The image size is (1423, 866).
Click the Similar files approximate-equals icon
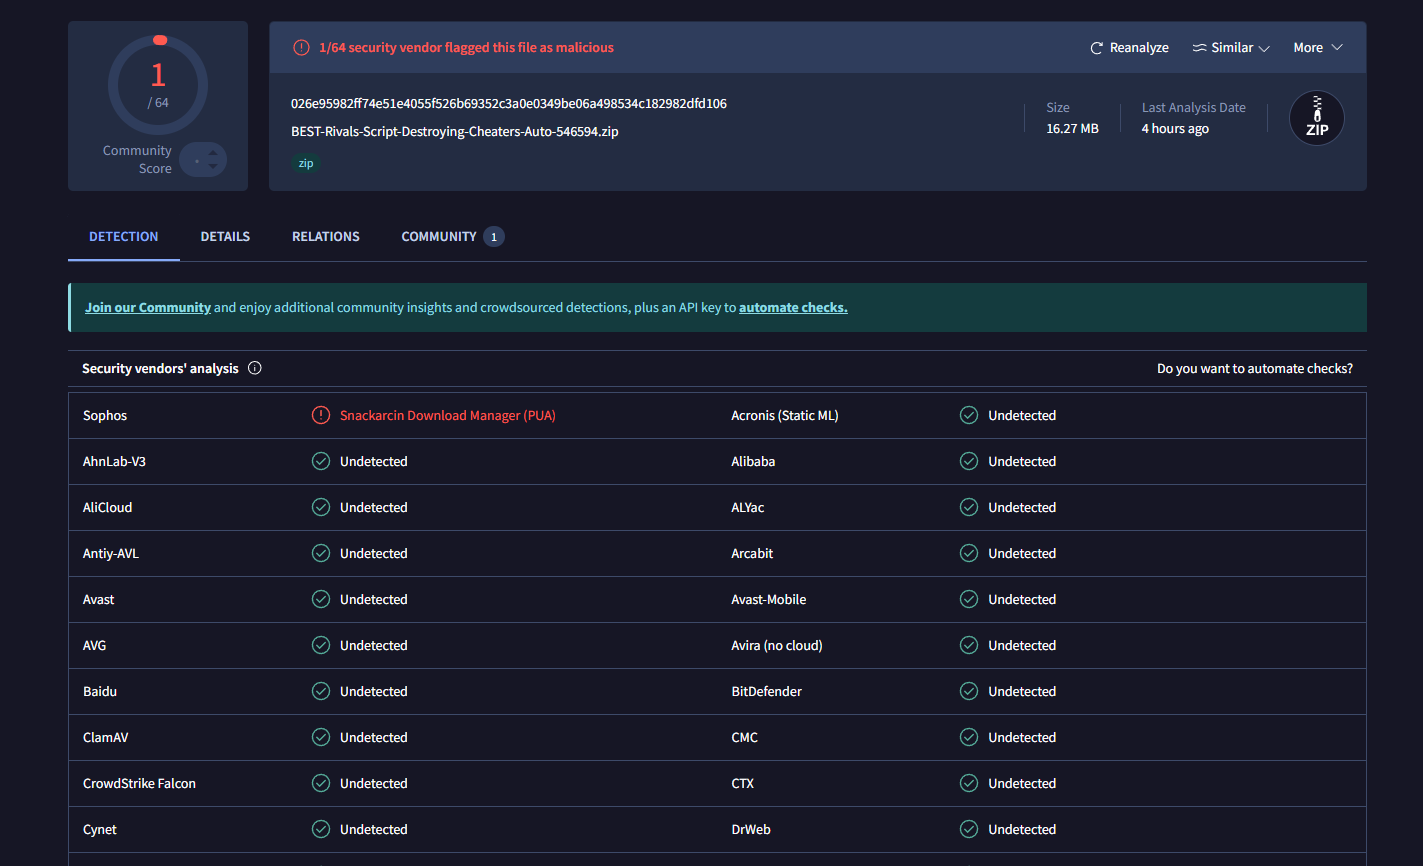click(1200, 48)
